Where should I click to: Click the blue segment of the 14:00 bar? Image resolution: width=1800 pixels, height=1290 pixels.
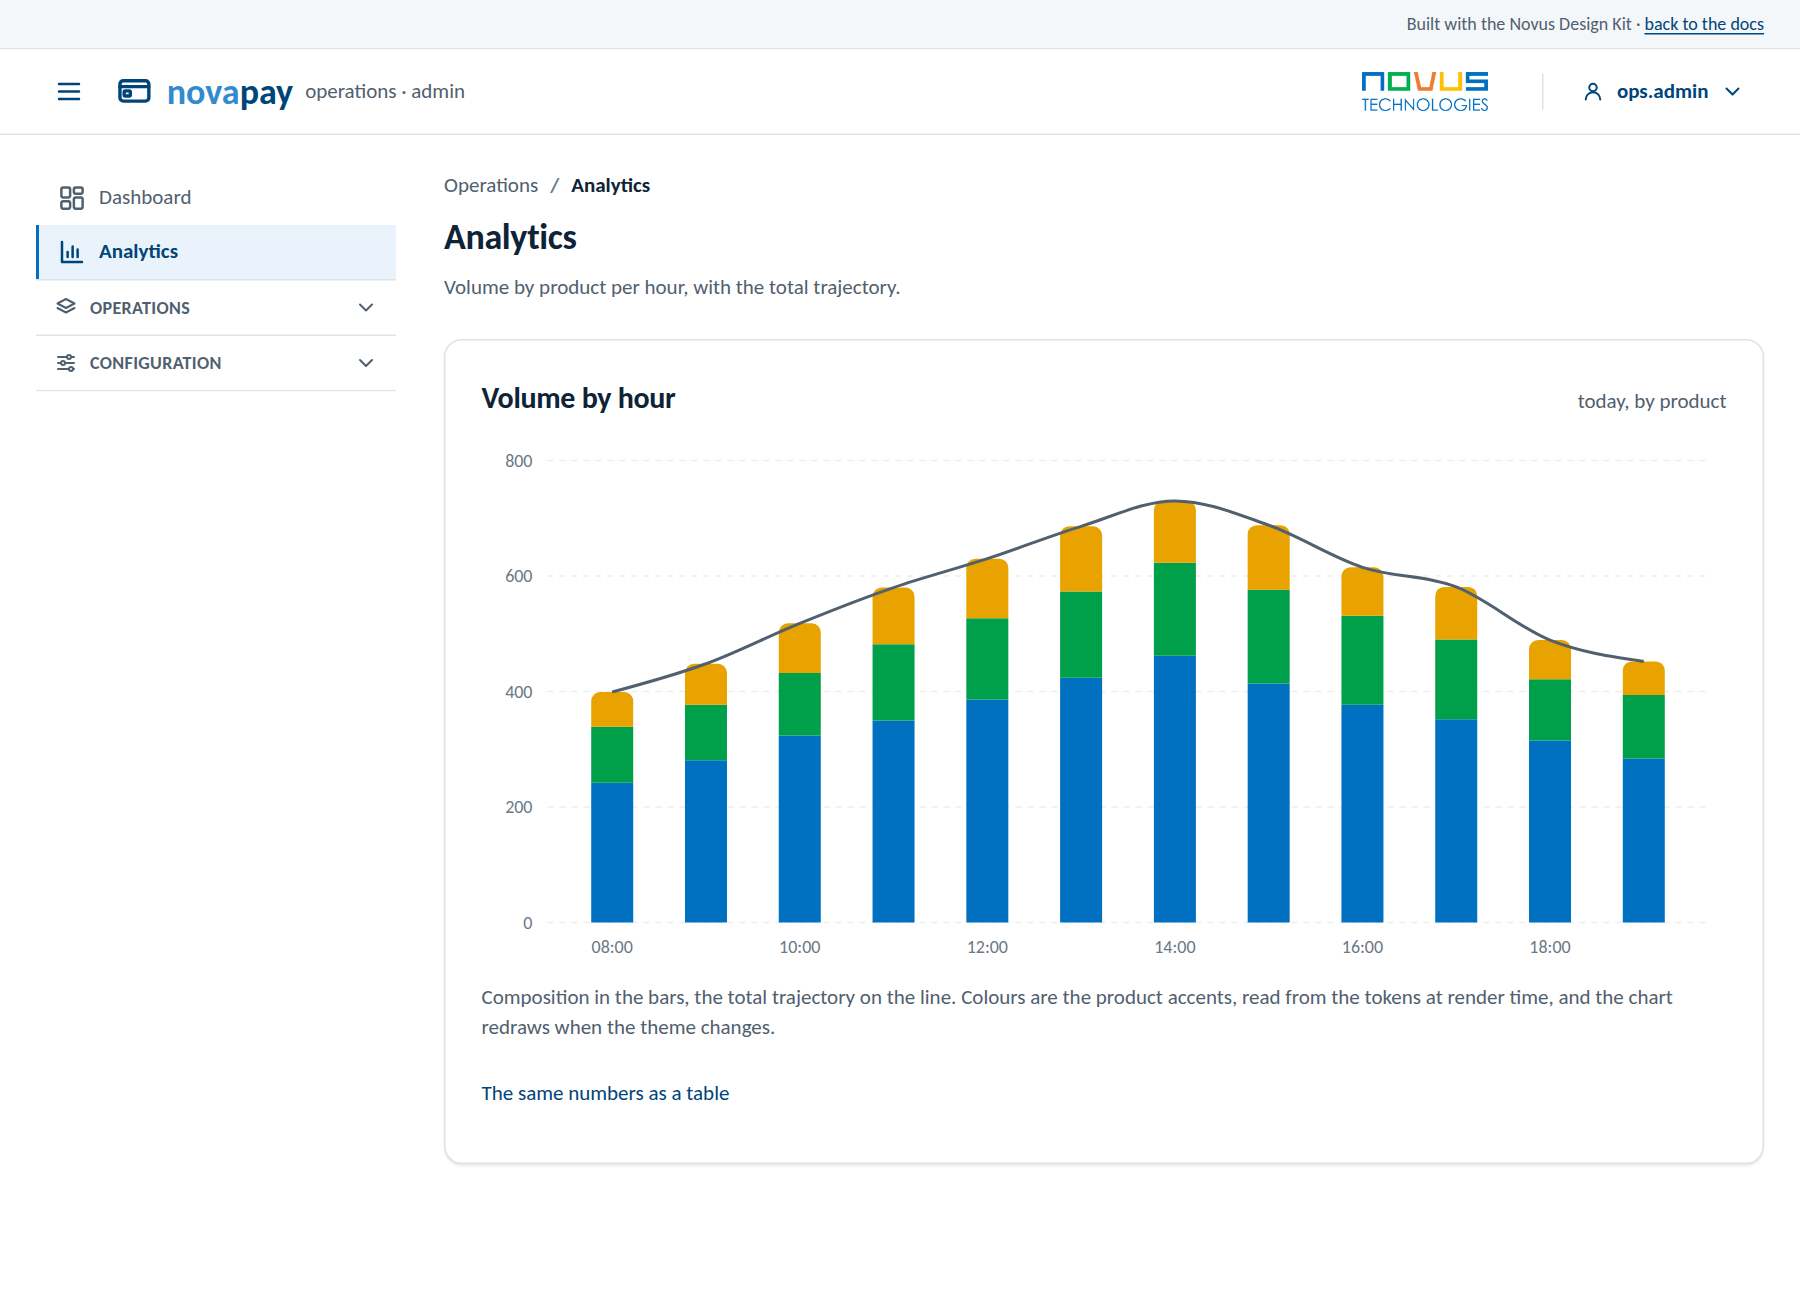(x=1175, y=789)
